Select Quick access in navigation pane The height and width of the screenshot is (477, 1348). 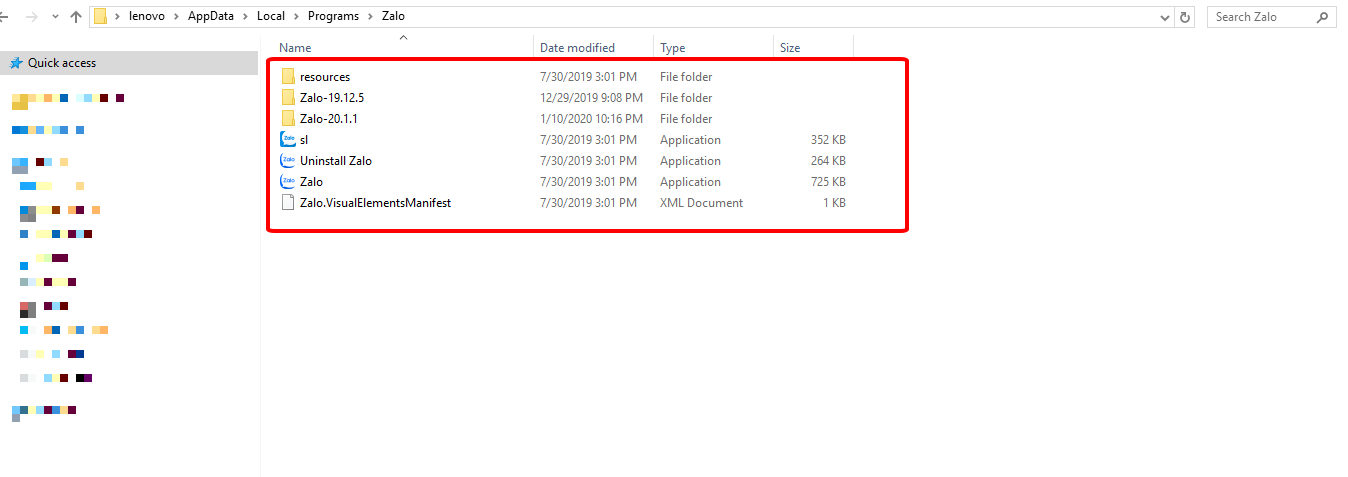pos(129,63)
